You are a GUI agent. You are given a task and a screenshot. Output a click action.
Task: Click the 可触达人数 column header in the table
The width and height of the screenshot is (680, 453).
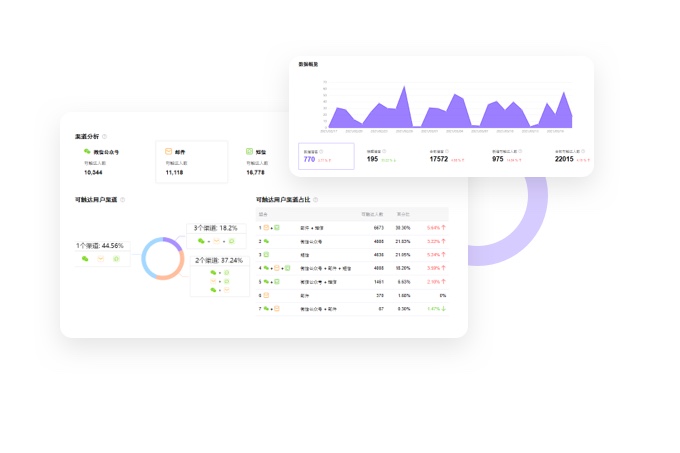pyautogui.click(x=372, y=214)
